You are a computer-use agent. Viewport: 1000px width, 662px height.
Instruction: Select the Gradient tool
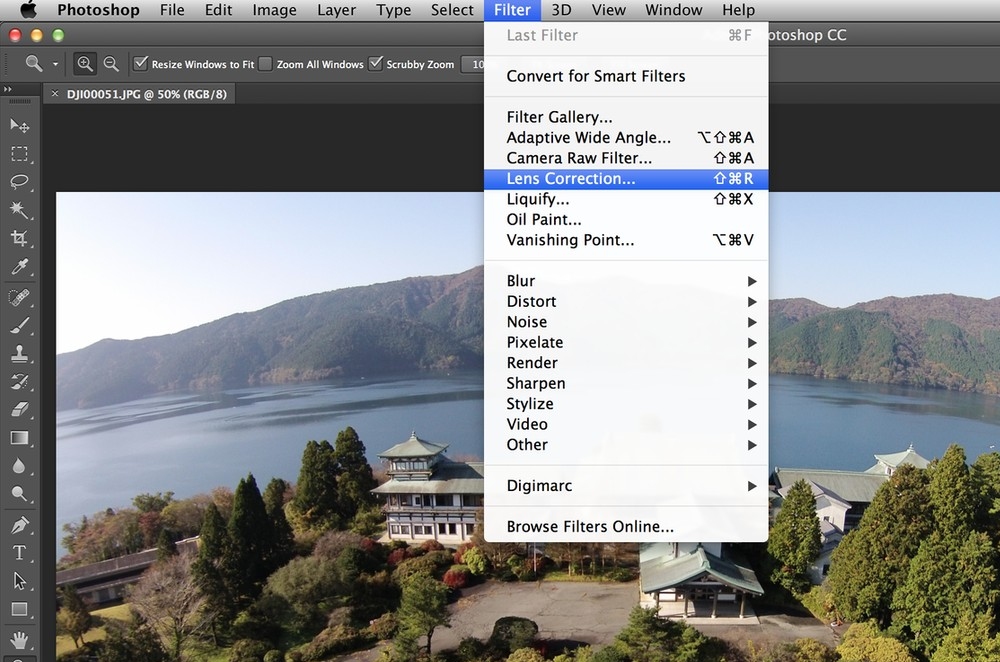(20, 438)
